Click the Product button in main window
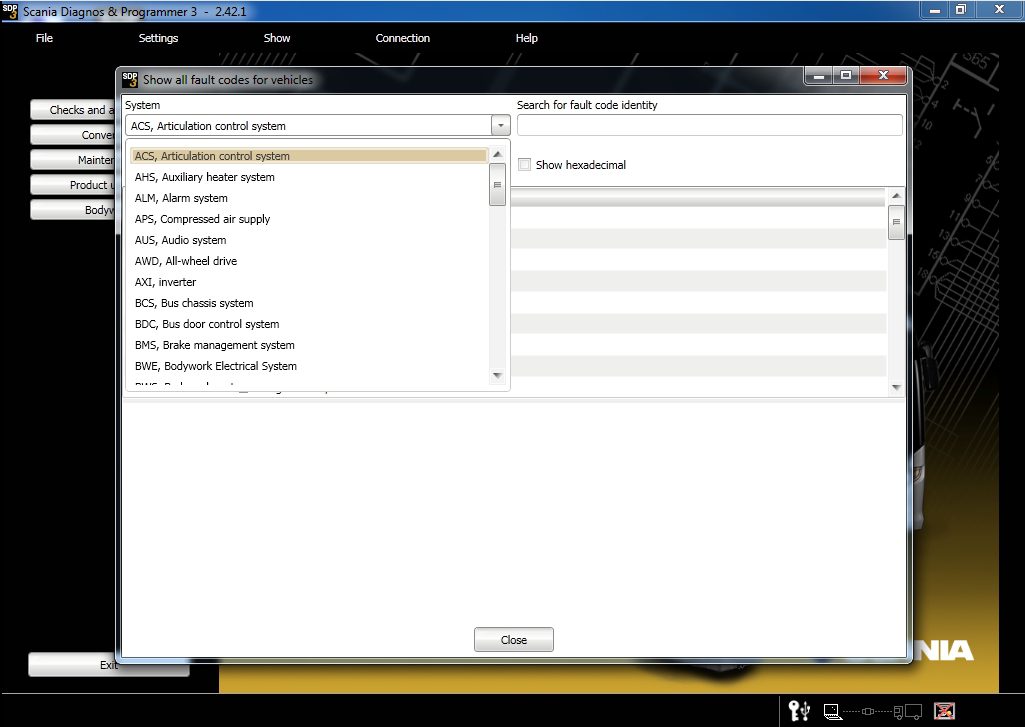The height and width of the screenshot is (727, 1025). pos(73,184)
